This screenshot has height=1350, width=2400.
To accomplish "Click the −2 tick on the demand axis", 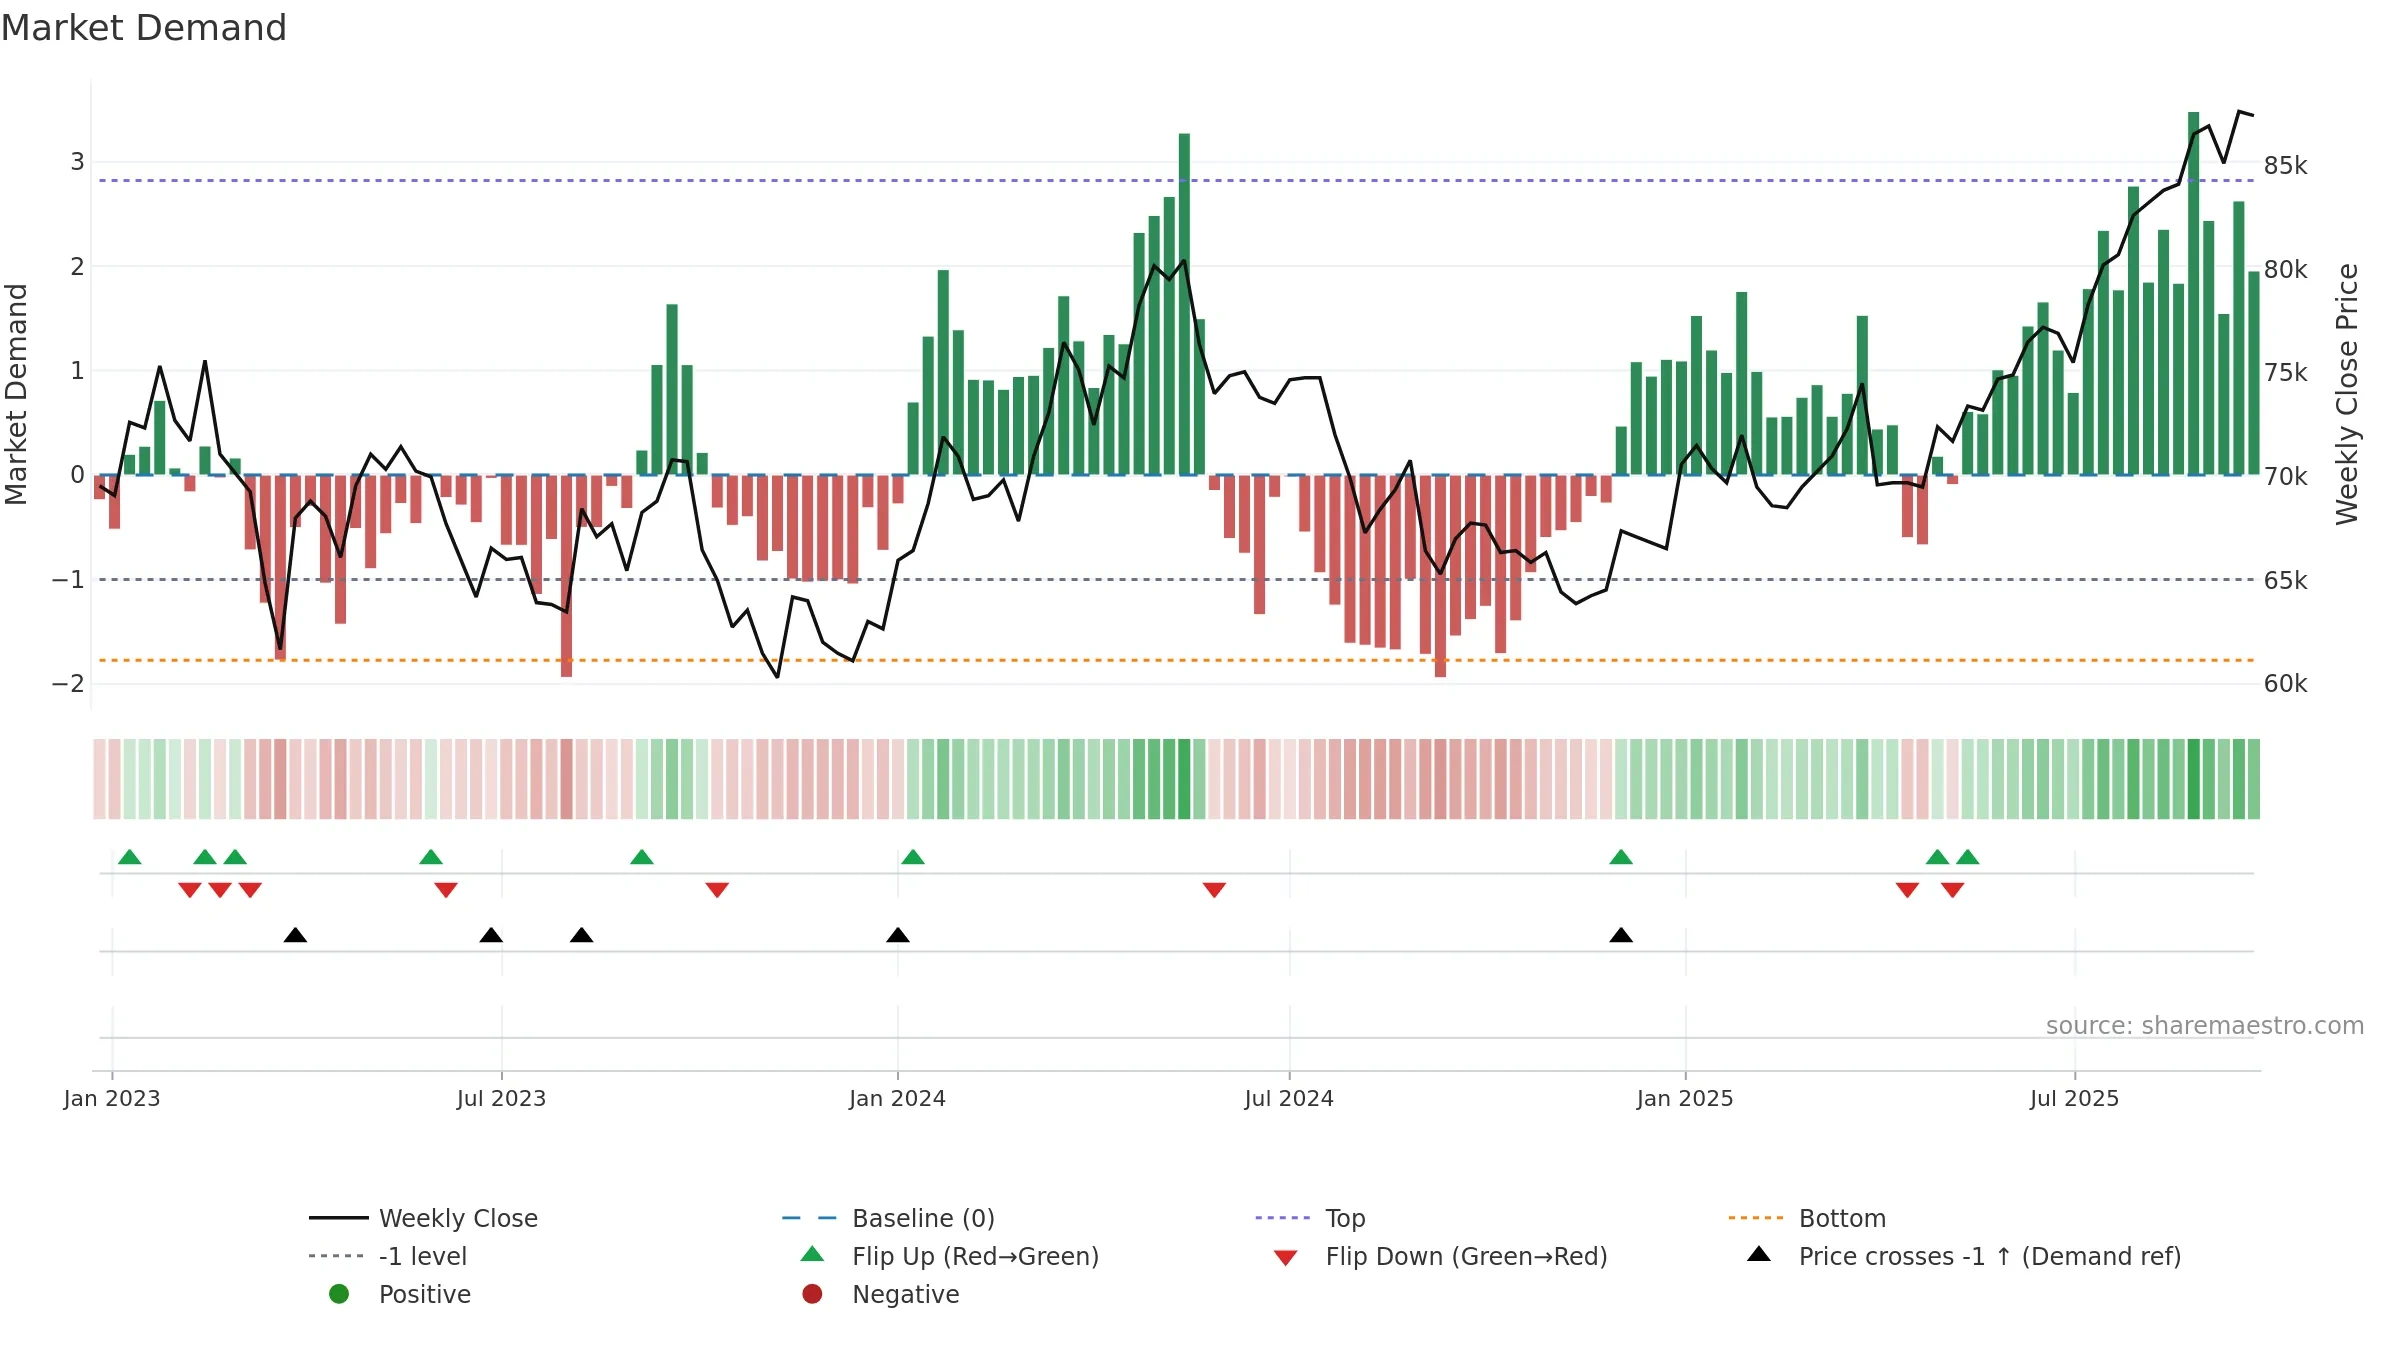I will (68, 684).
